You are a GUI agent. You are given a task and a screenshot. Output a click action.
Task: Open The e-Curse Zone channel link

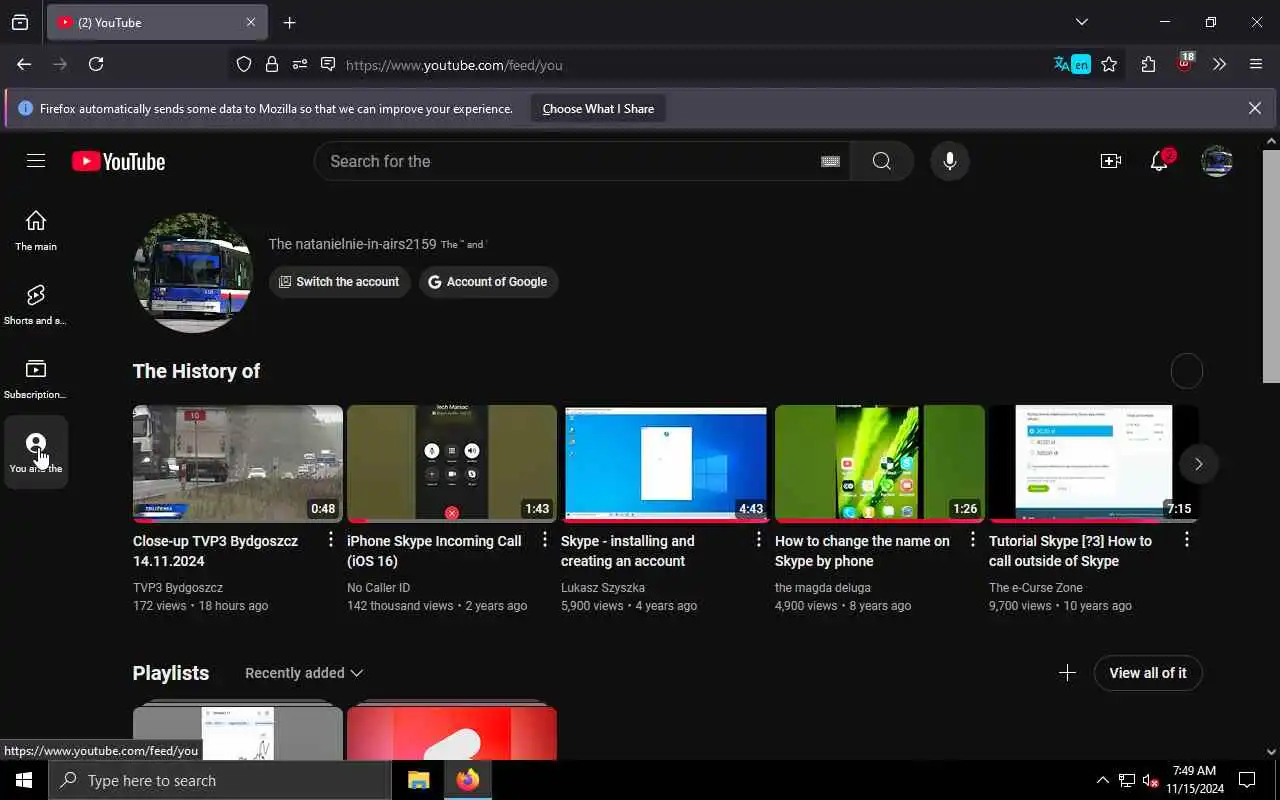click(x=1036, y=588)
